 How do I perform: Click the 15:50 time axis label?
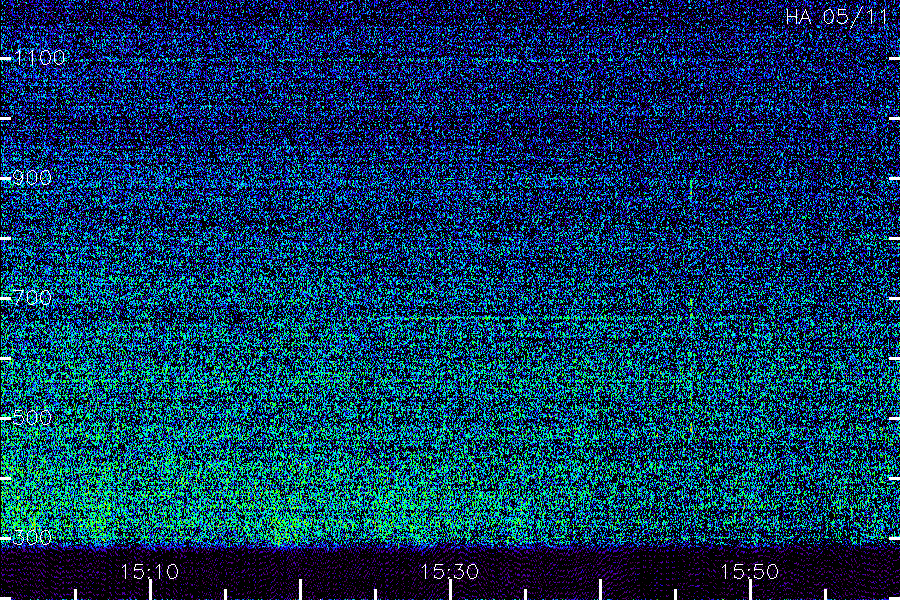pyautogui.click(x=750, y=571)
